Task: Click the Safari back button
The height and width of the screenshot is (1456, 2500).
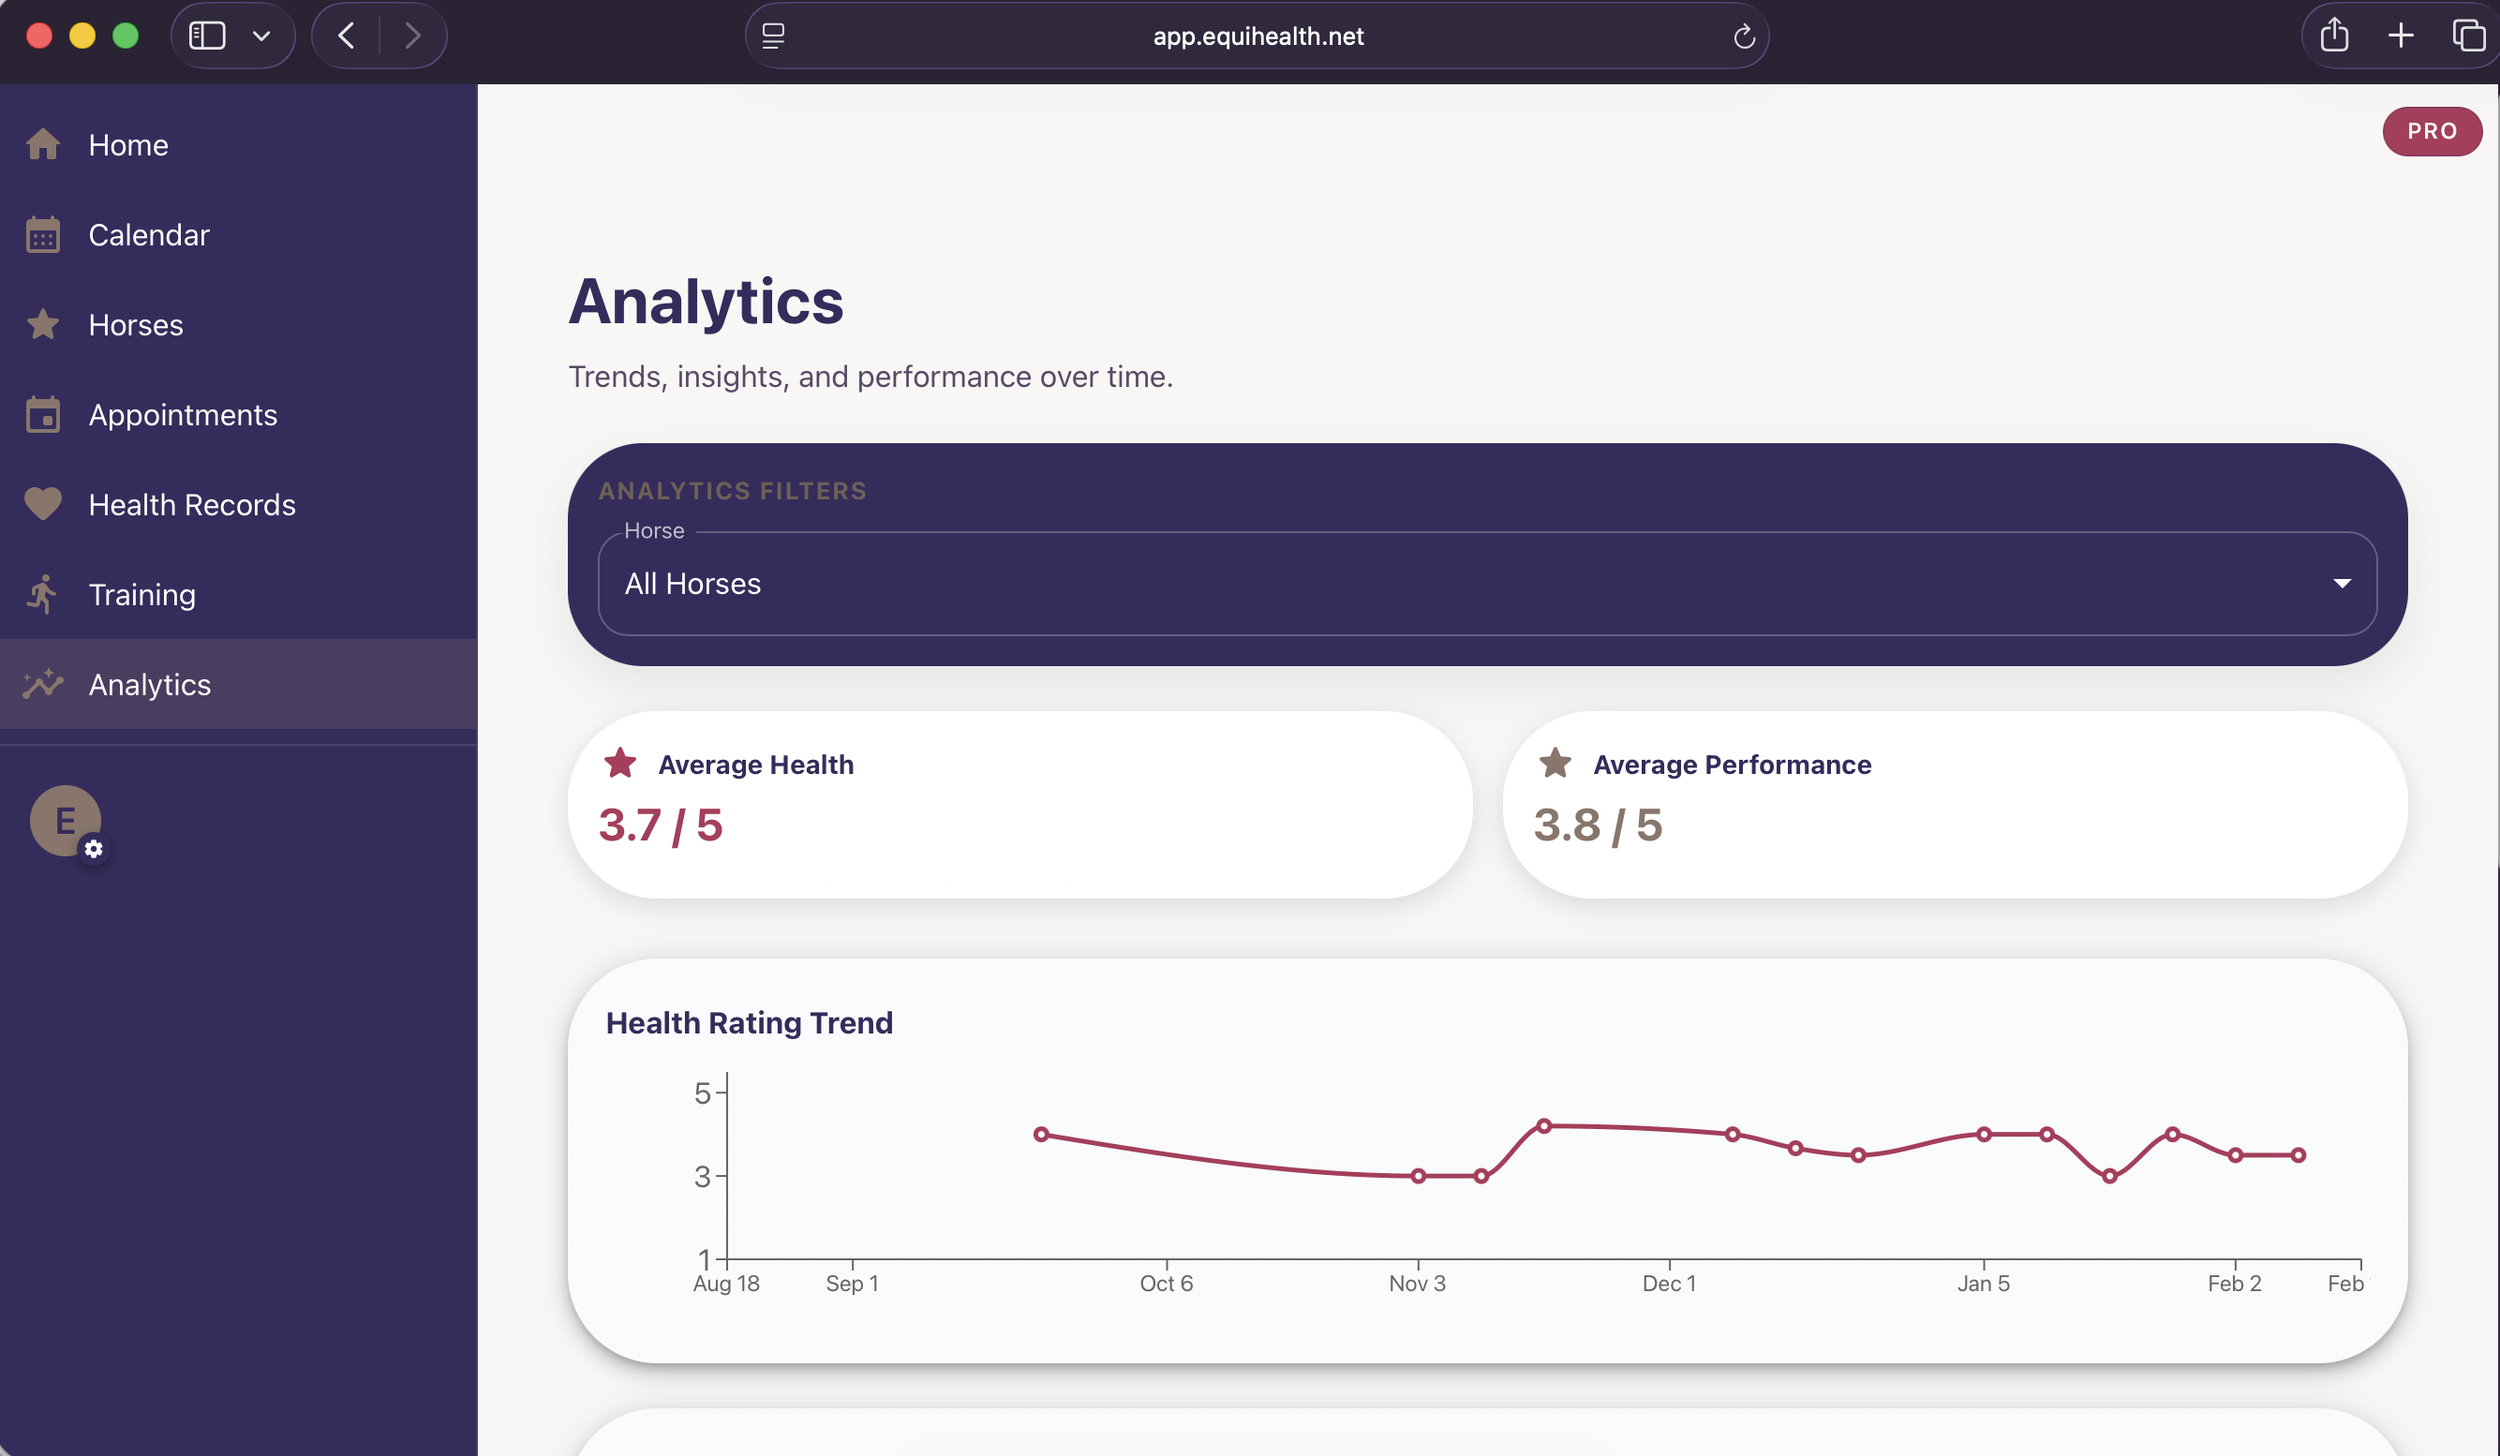Action: point(347,36)
